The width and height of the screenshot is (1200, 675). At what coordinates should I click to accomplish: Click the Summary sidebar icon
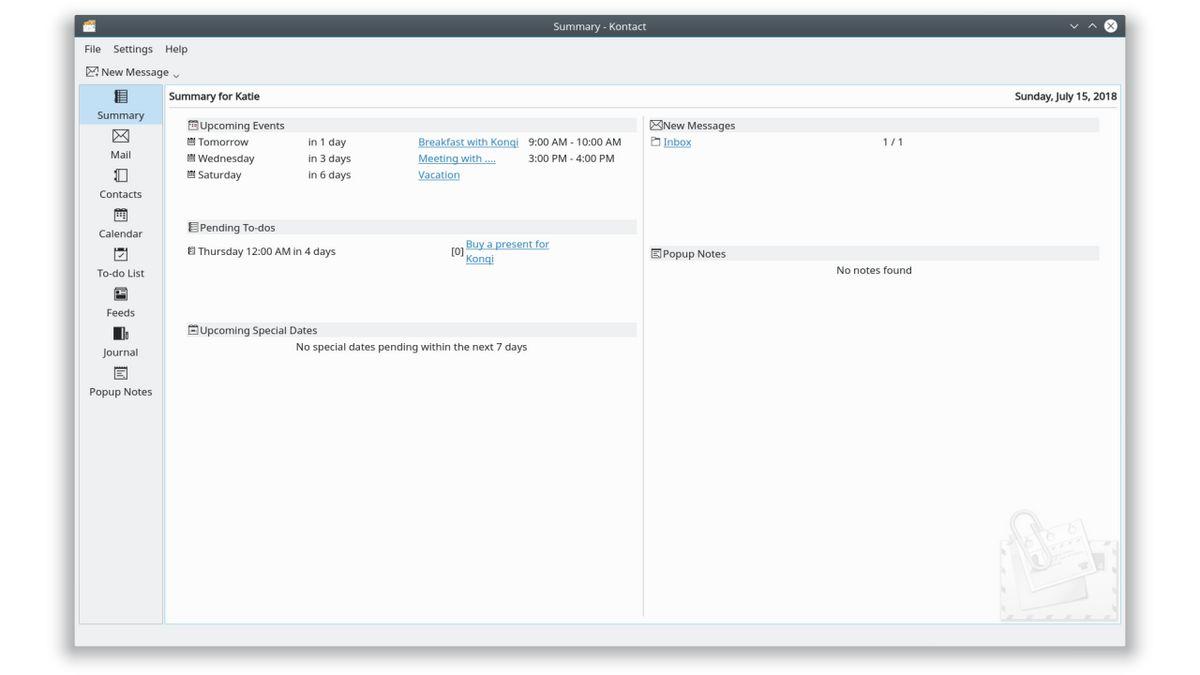pos(120,97)
